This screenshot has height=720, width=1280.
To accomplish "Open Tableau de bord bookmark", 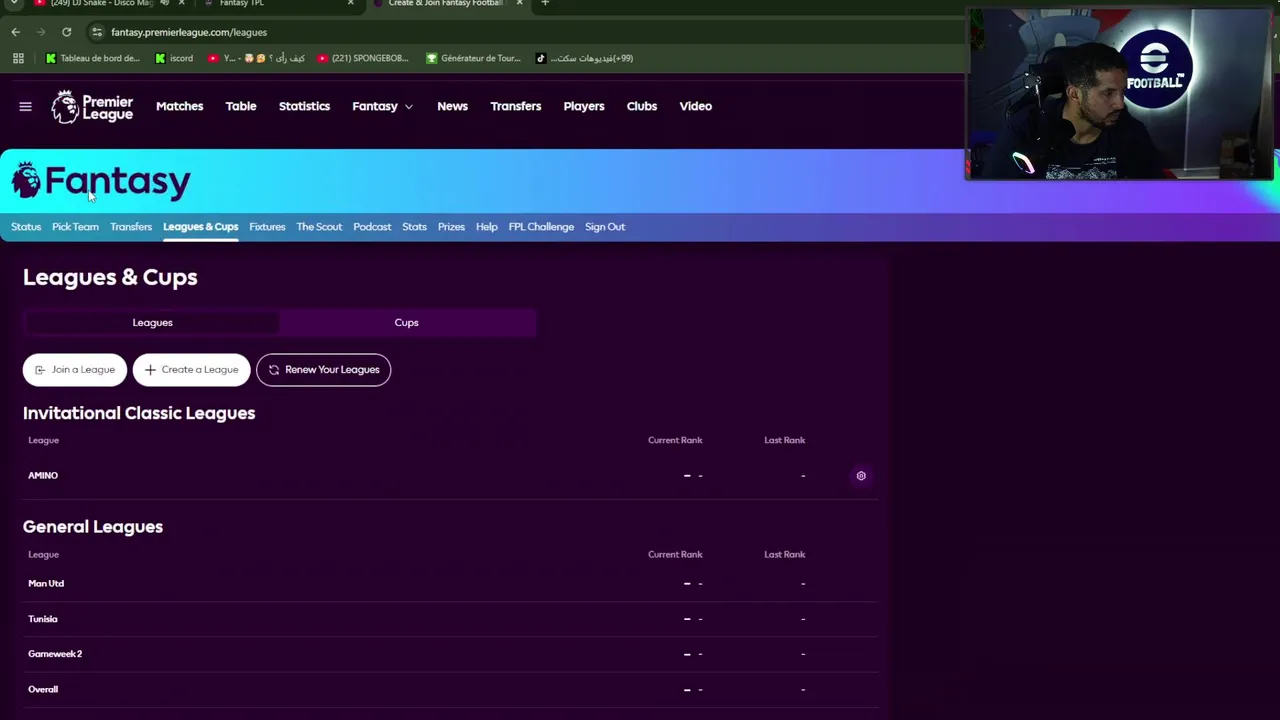I will [x=92, y=58].
